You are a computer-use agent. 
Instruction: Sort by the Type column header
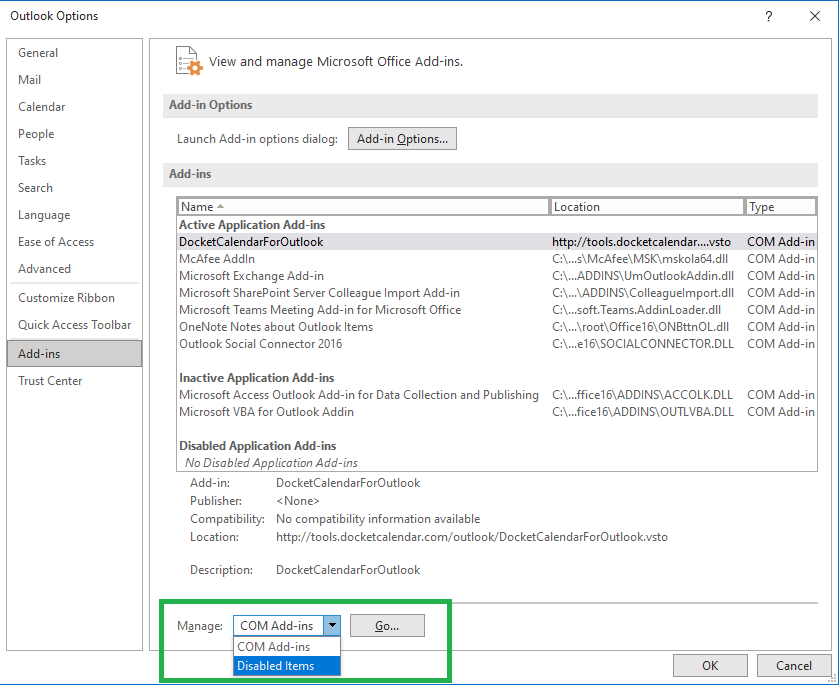[x=781, y=207]
